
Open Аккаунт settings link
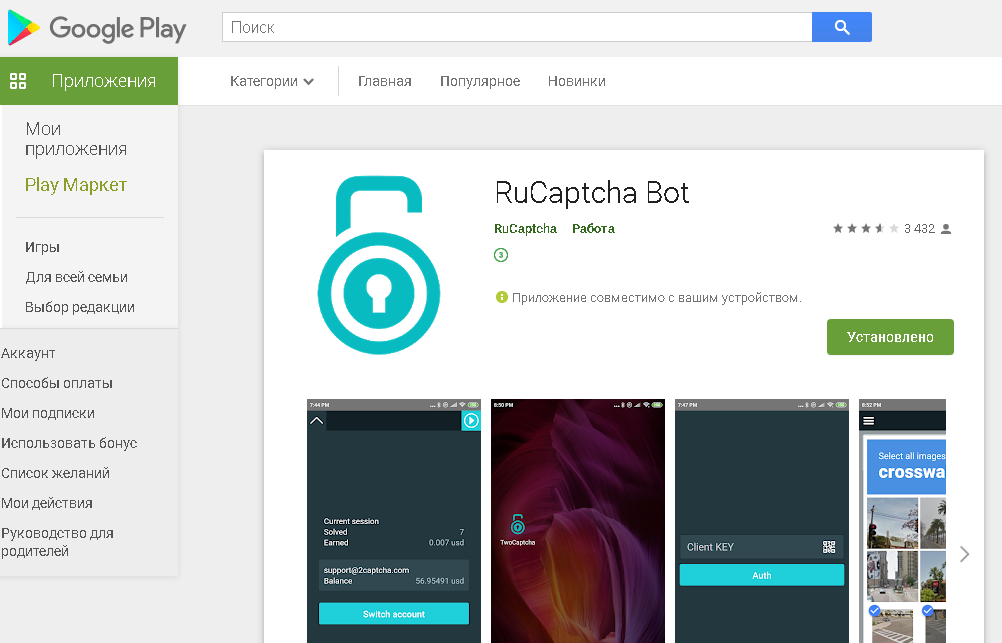pyautogui.click(x=28, y=353)
